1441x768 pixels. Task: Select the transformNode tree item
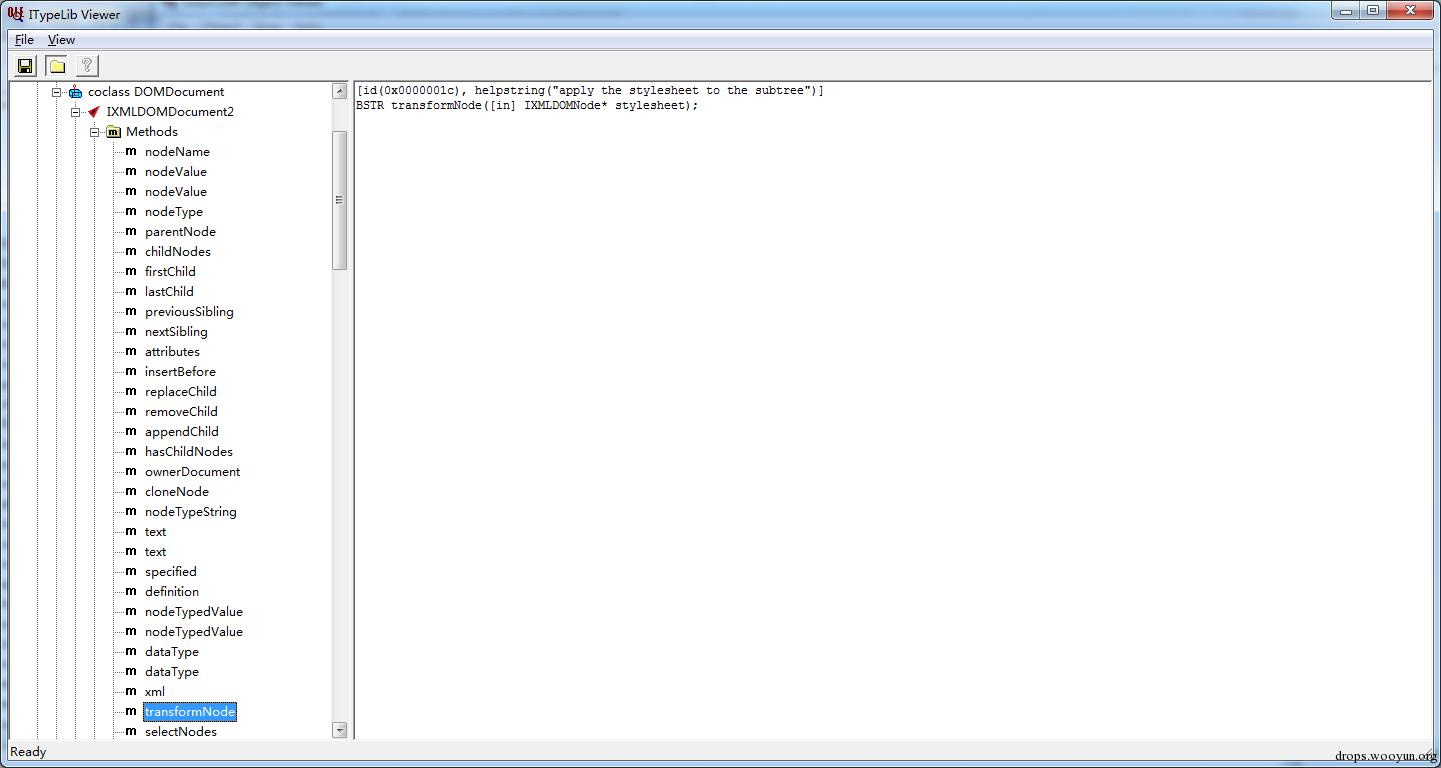pos(190,712)
